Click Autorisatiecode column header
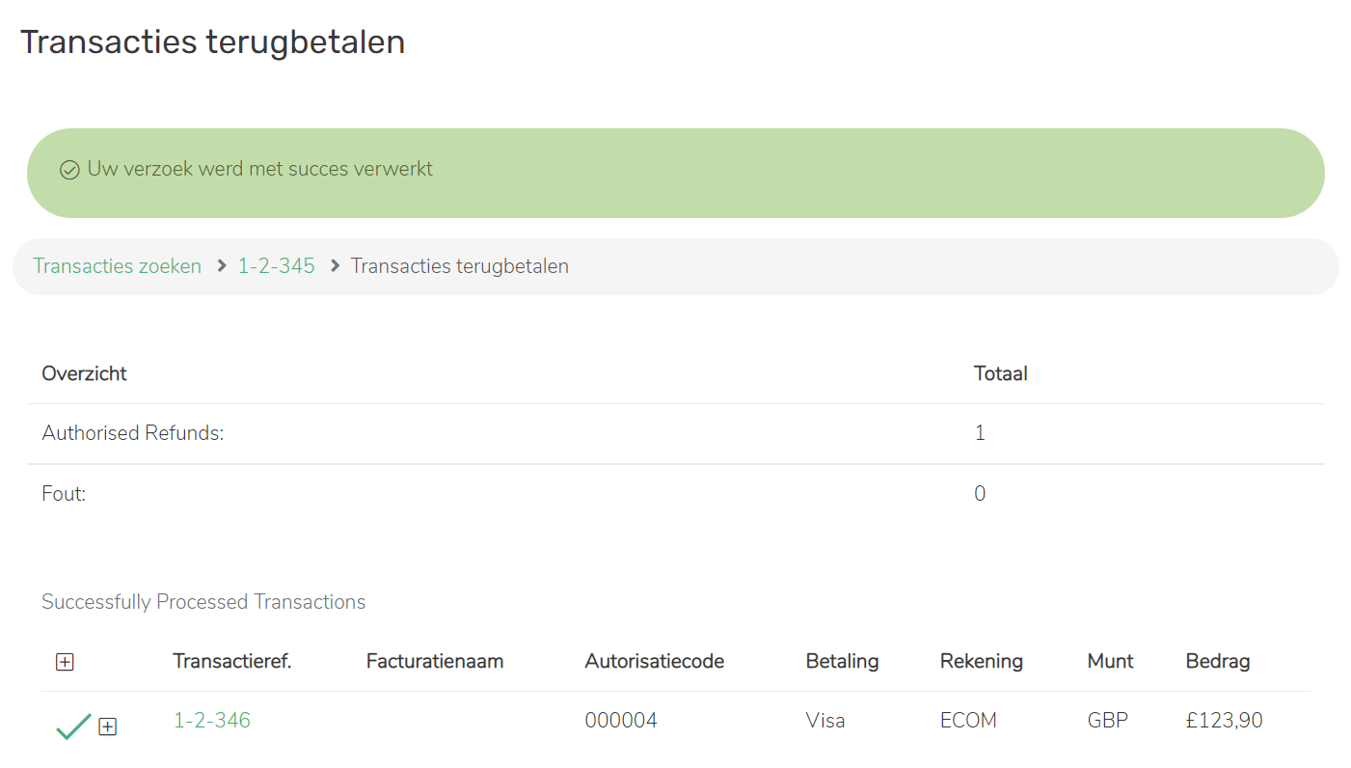Image resolution: width=1351 pixels, height=768 pixels. 654,661
